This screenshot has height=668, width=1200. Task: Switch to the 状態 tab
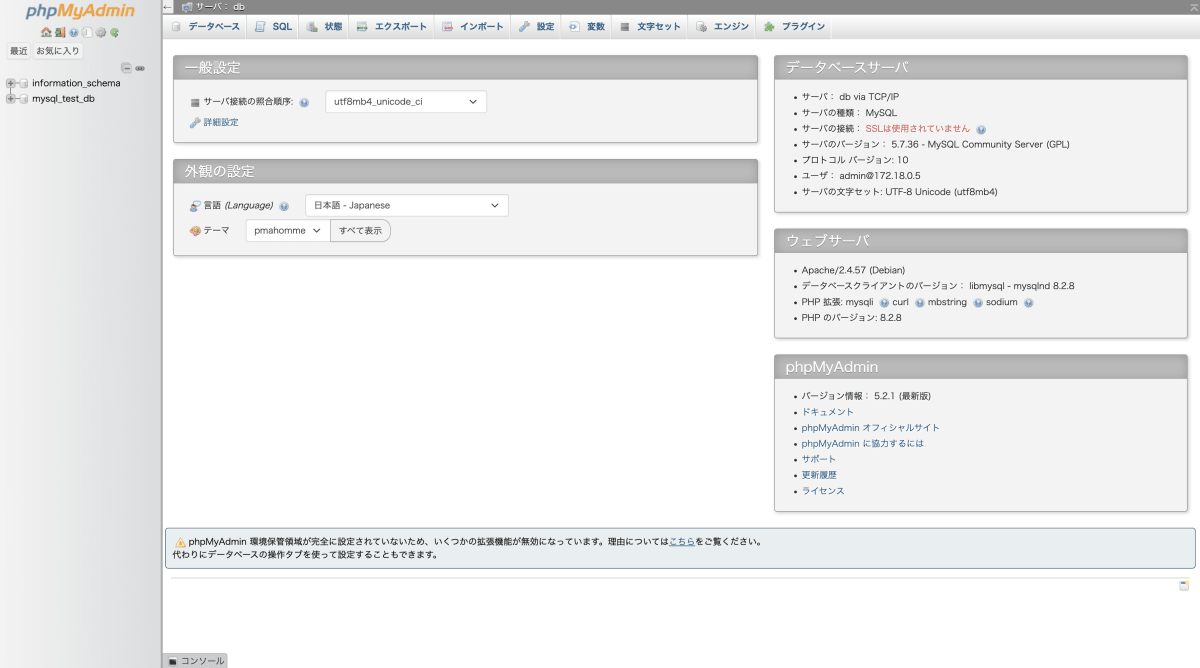[325, 27]
